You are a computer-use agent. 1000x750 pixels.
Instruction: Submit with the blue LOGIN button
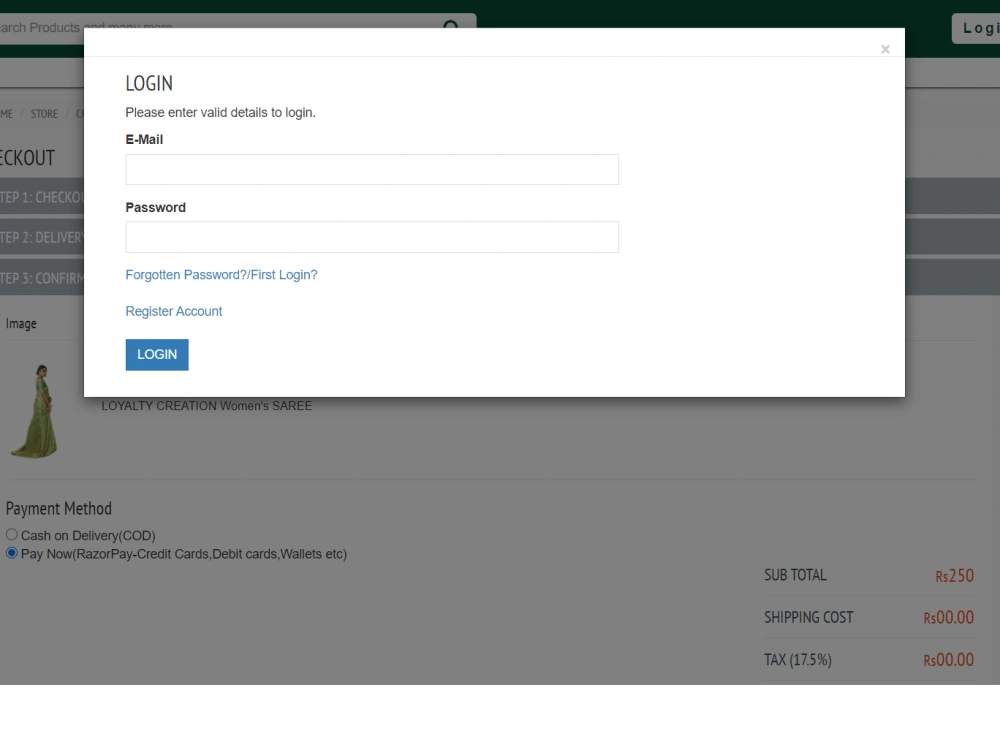tap(157, 355)
